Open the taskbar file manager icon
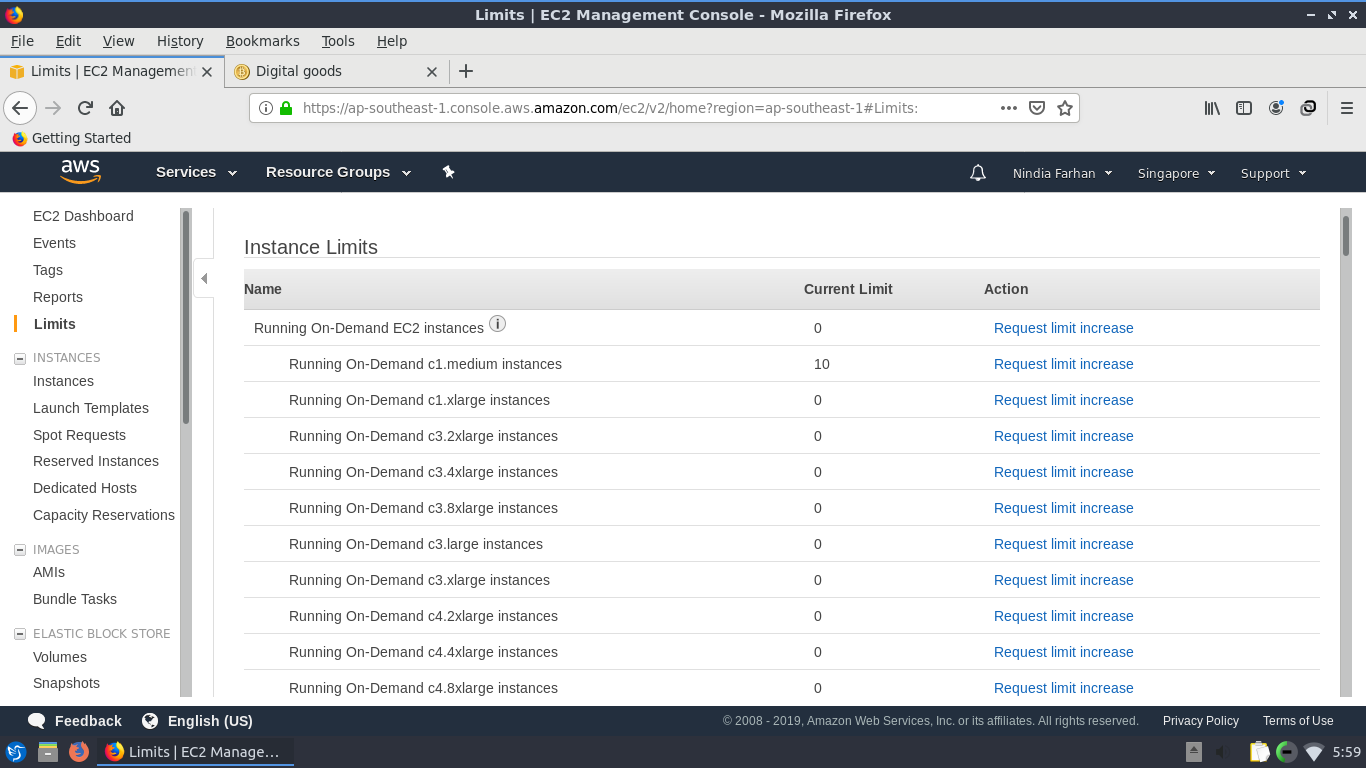 [x=47, y=752]
